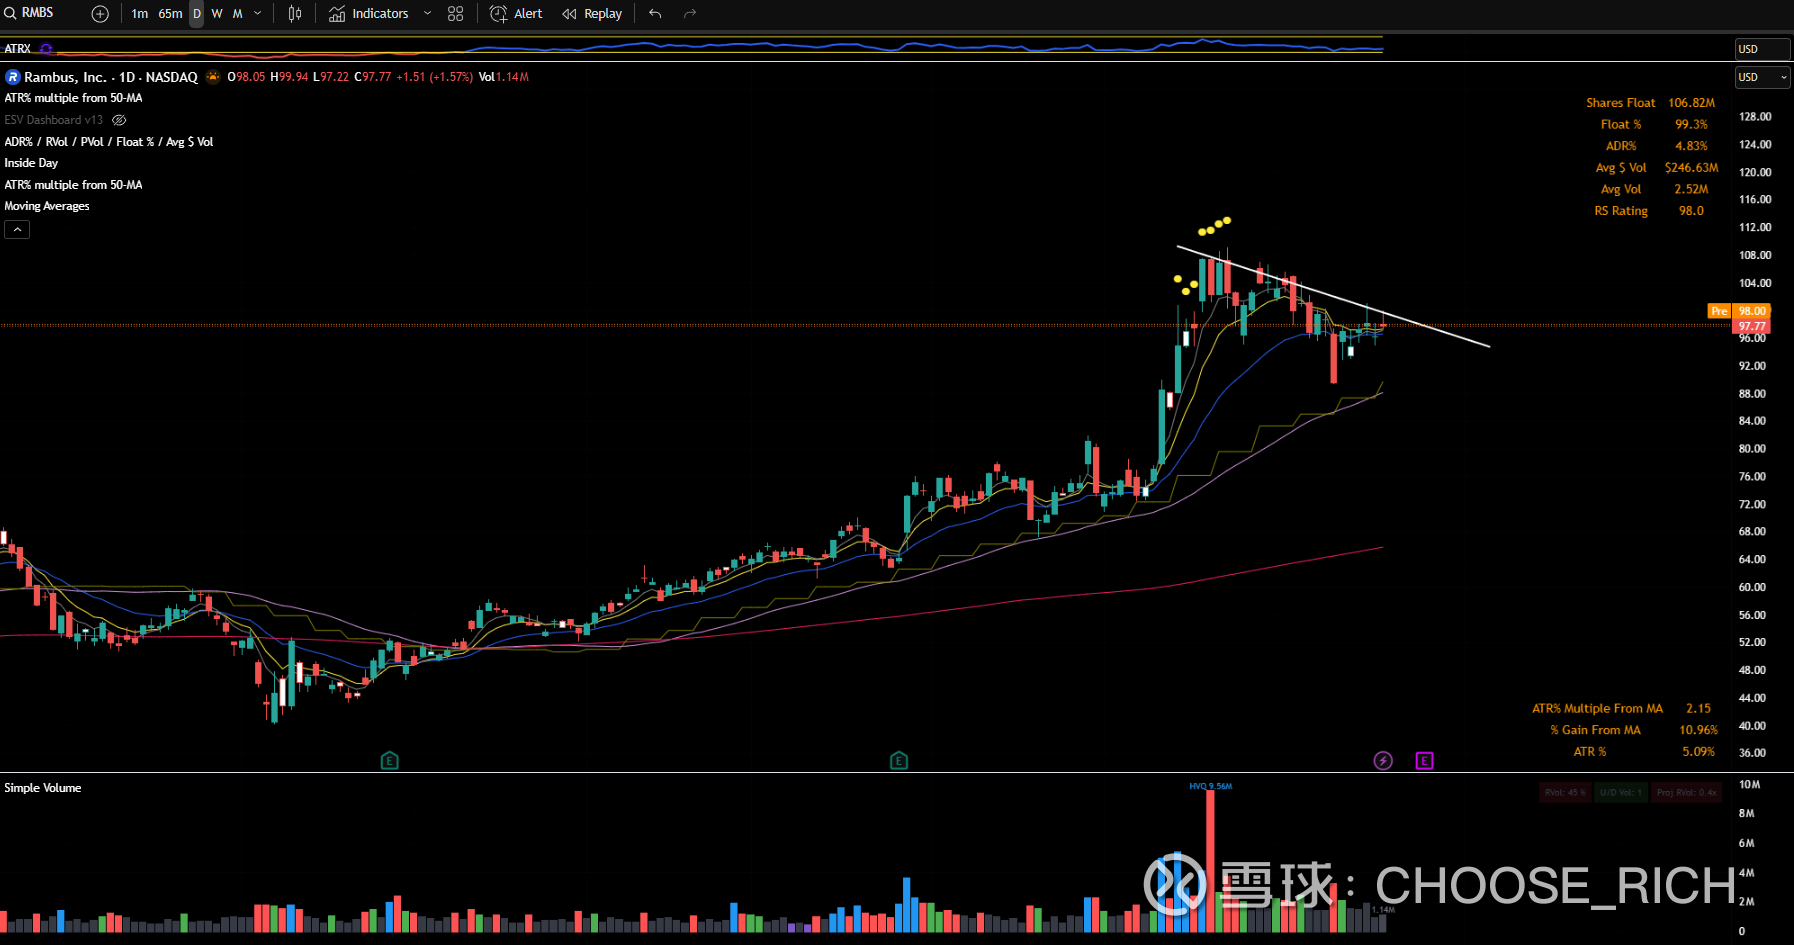1794x945 pixels.
Task: Click the undo arrow
Action: tap(655, 14)
